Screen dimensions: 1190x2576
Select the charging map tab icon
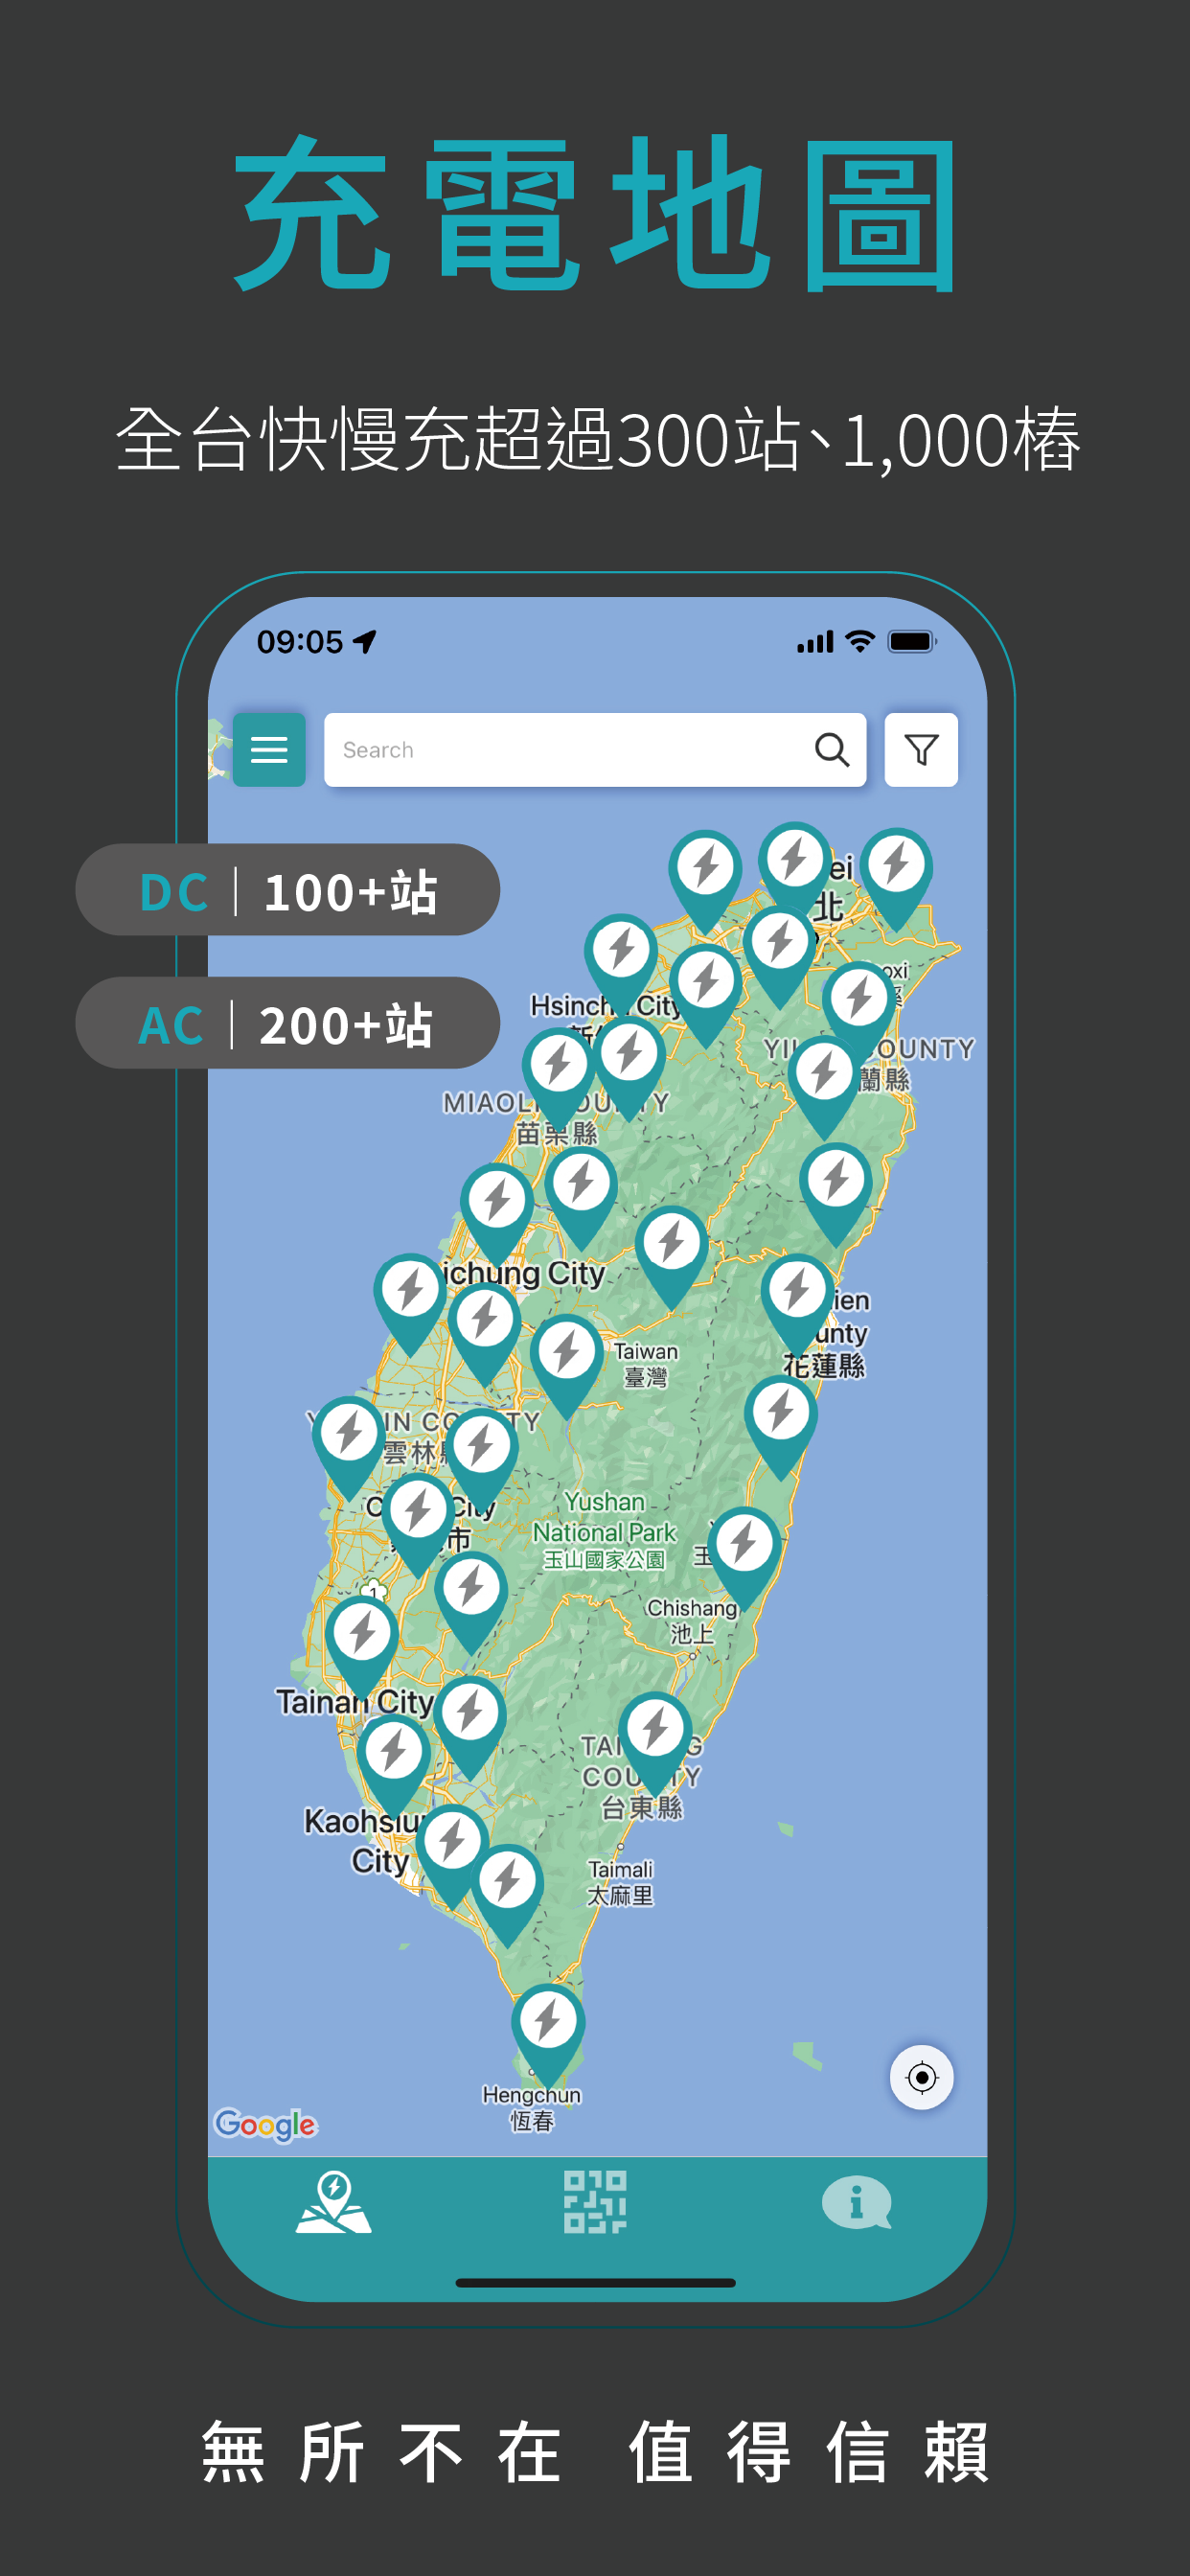click(x=334, y=2202)
